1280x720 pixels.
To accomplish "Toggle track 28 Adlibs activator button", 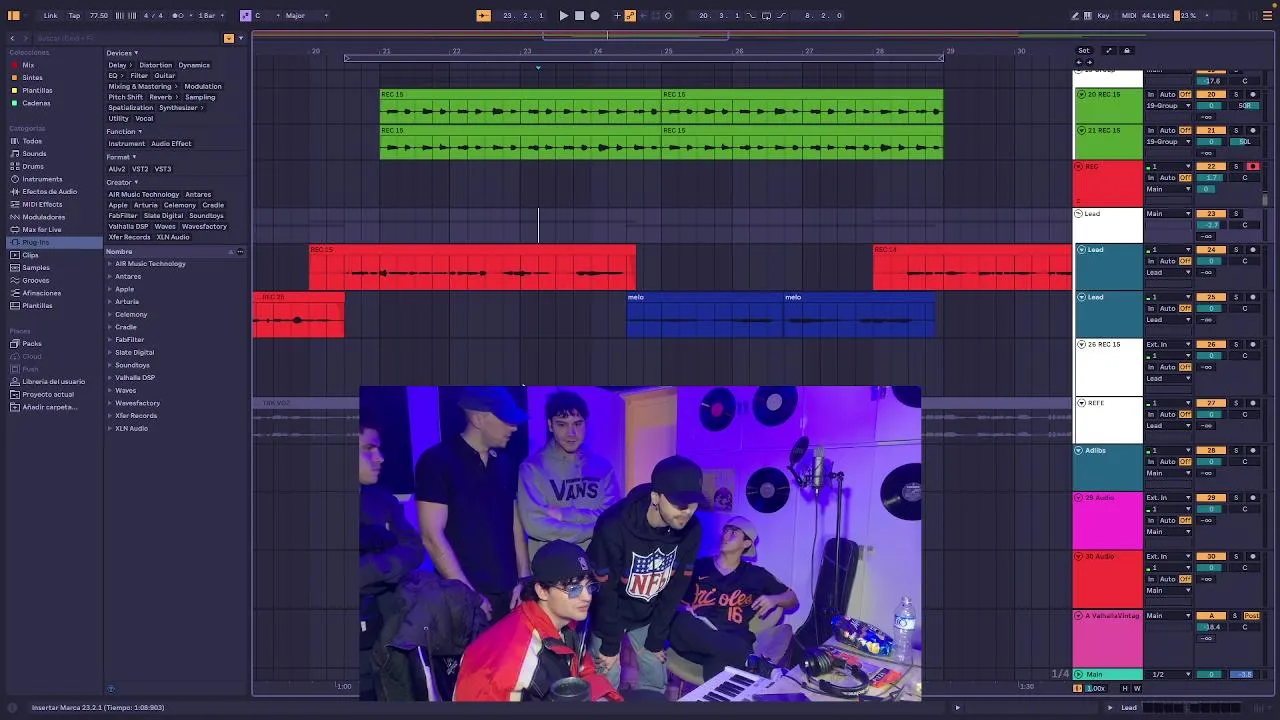I will (1211, 450).
